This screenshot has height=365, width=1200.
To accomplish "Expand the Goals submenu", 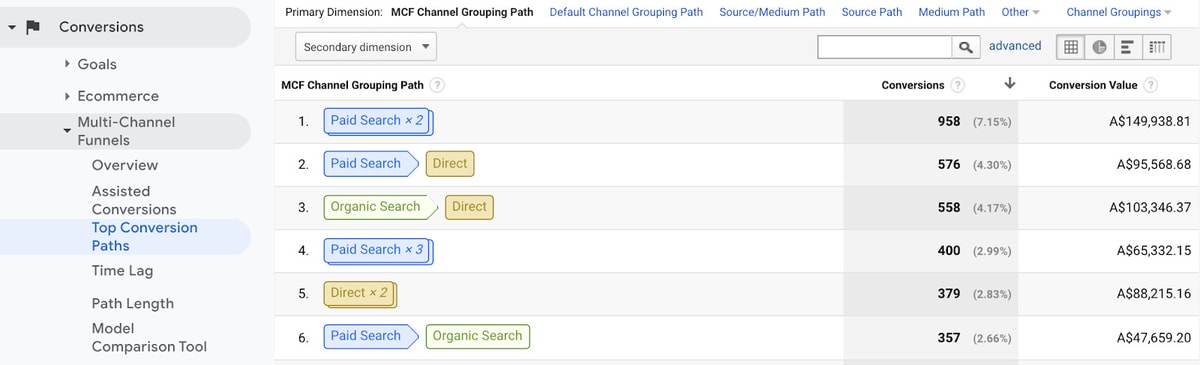I will [x=67, y=64].
